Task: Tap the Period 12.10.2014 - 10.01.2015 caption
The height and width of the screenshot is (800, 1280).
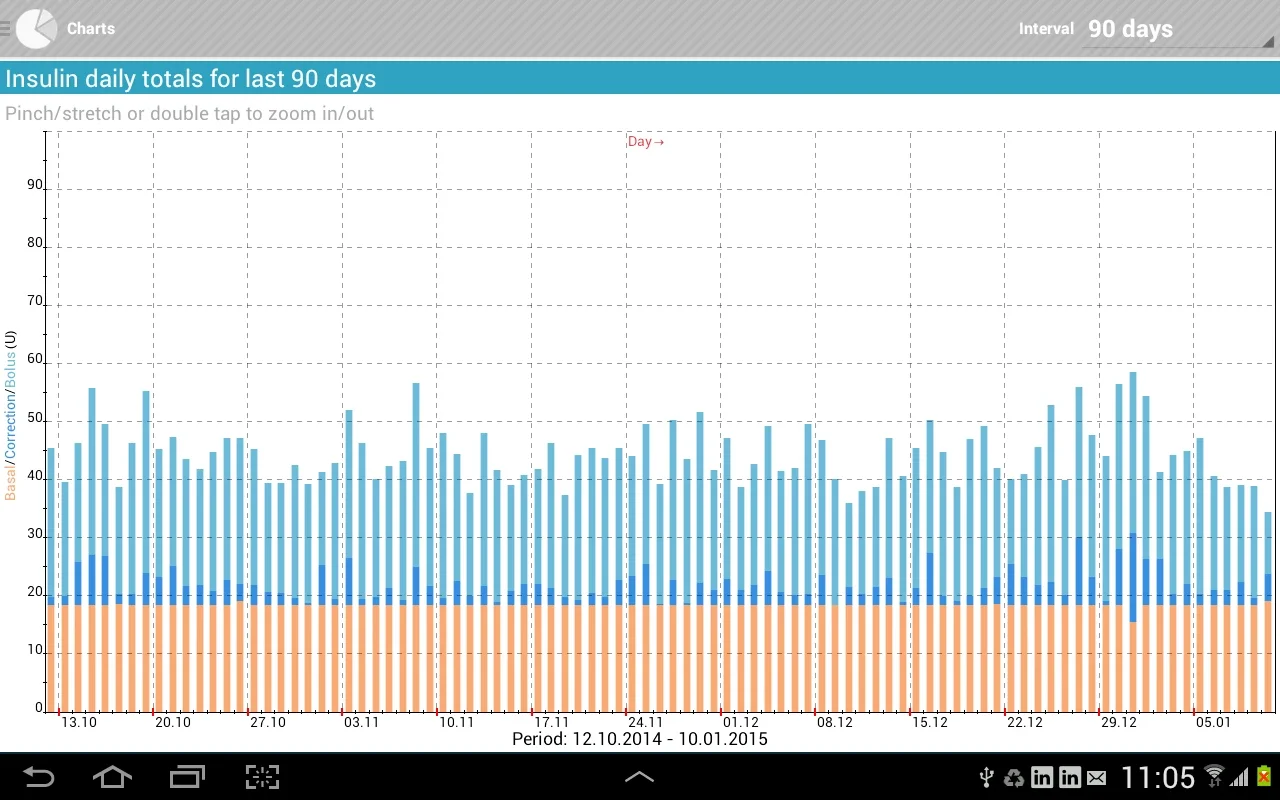Action: 640,739
